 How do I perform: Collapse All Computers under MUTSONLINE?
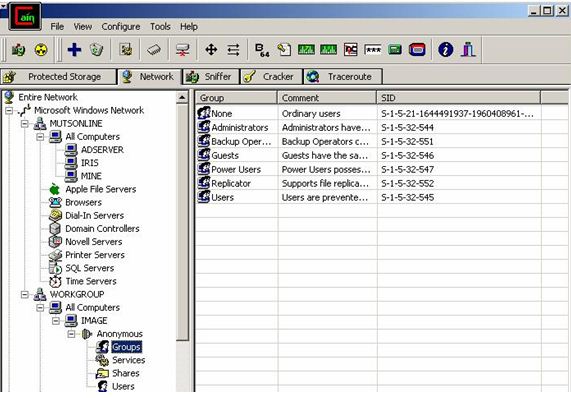coord(40,137)
